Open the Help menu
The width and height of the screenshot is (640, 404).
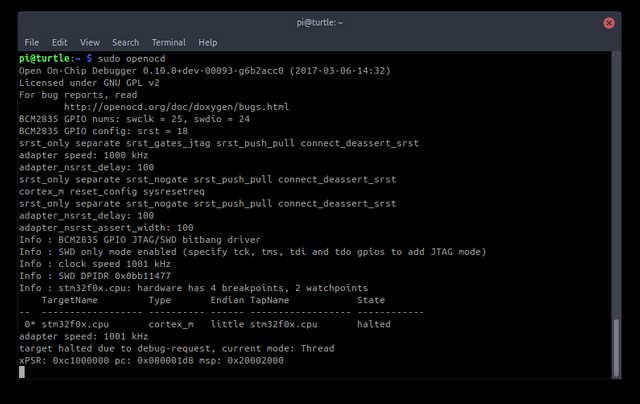click(208, 42)
